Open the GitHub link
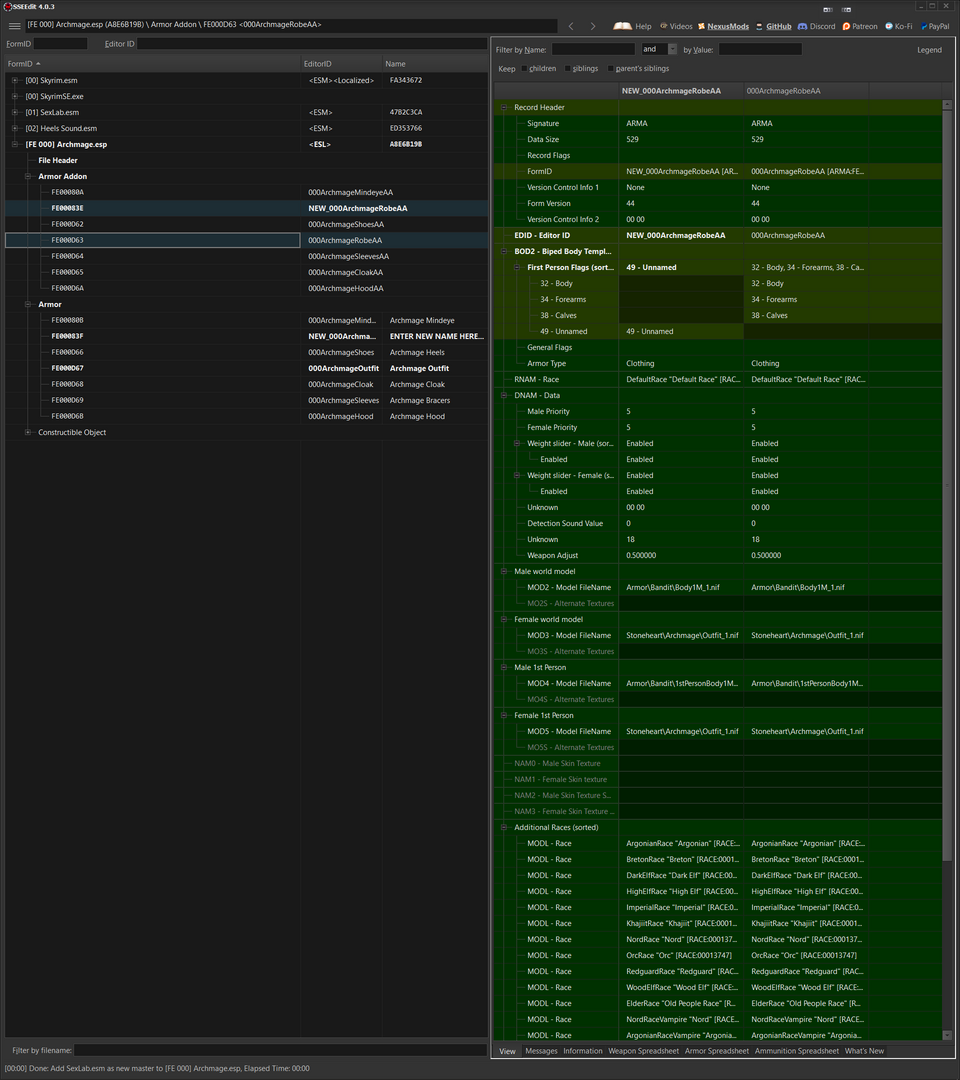 (x=774, y=26)
